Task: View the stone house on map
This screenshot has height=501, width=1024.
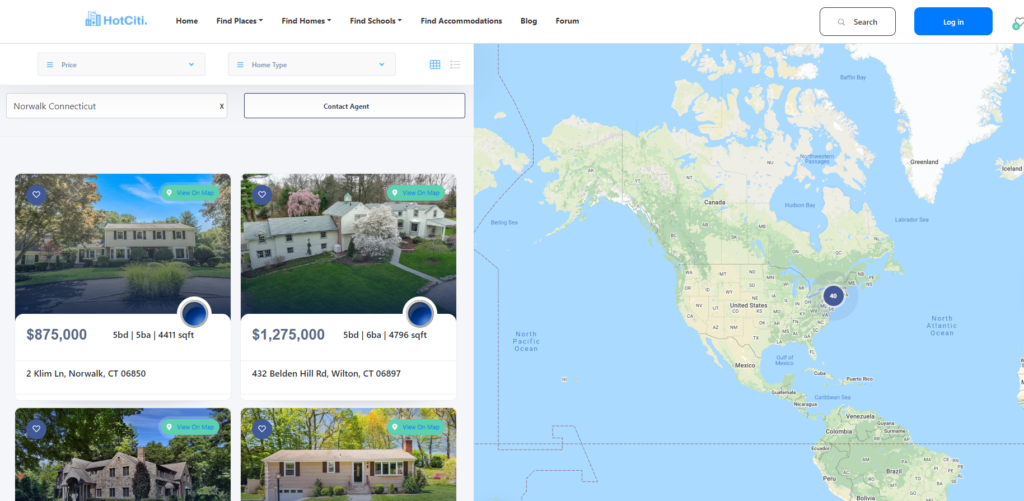Action: click(190, 427)
